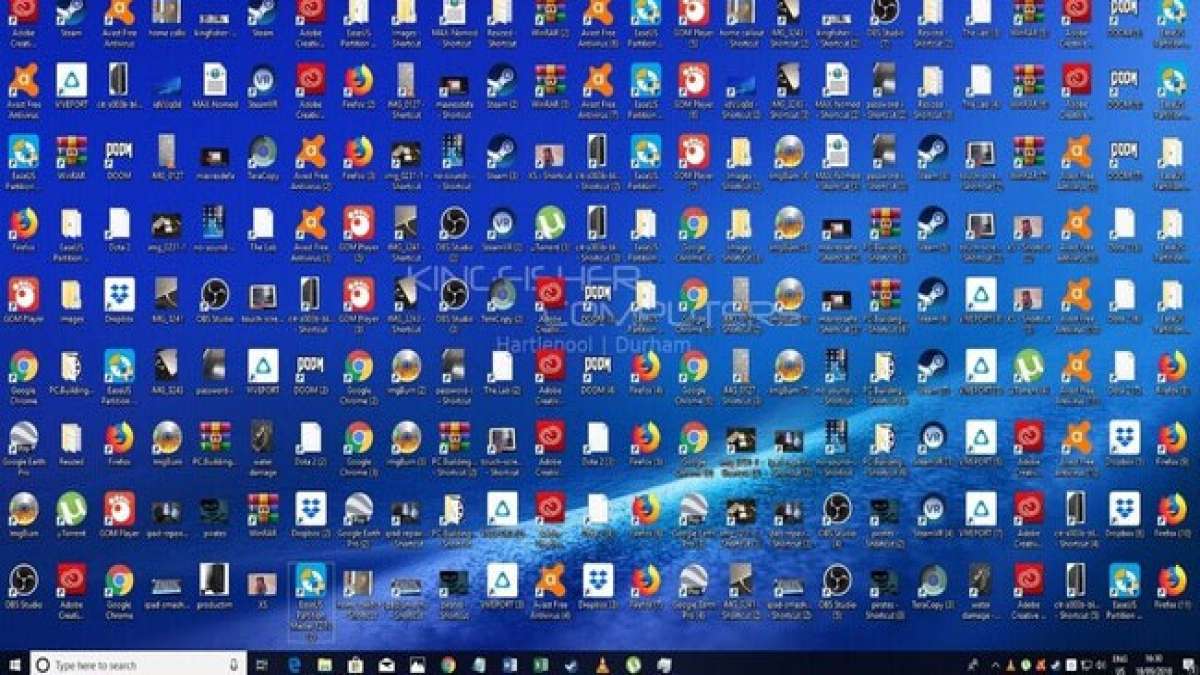This screenshot has height=675, width=1200.
Task: Launch Microsoft Edge from the taskbar
Action: tap(295, 664)
